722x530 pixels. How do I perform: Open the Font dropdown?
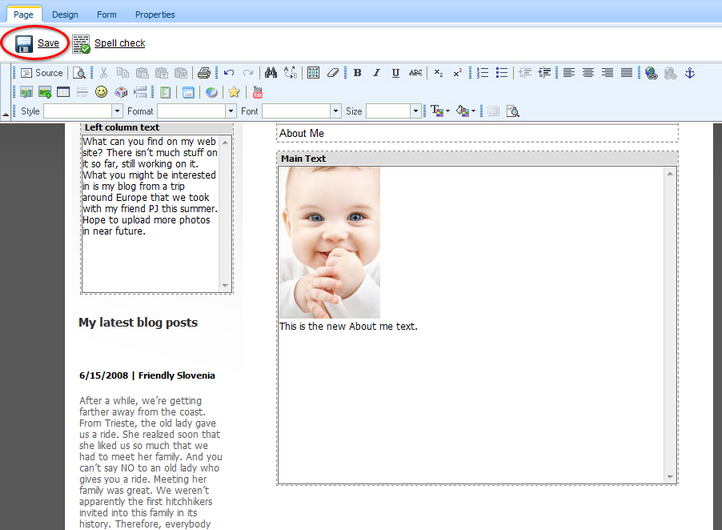pos(336,111)
